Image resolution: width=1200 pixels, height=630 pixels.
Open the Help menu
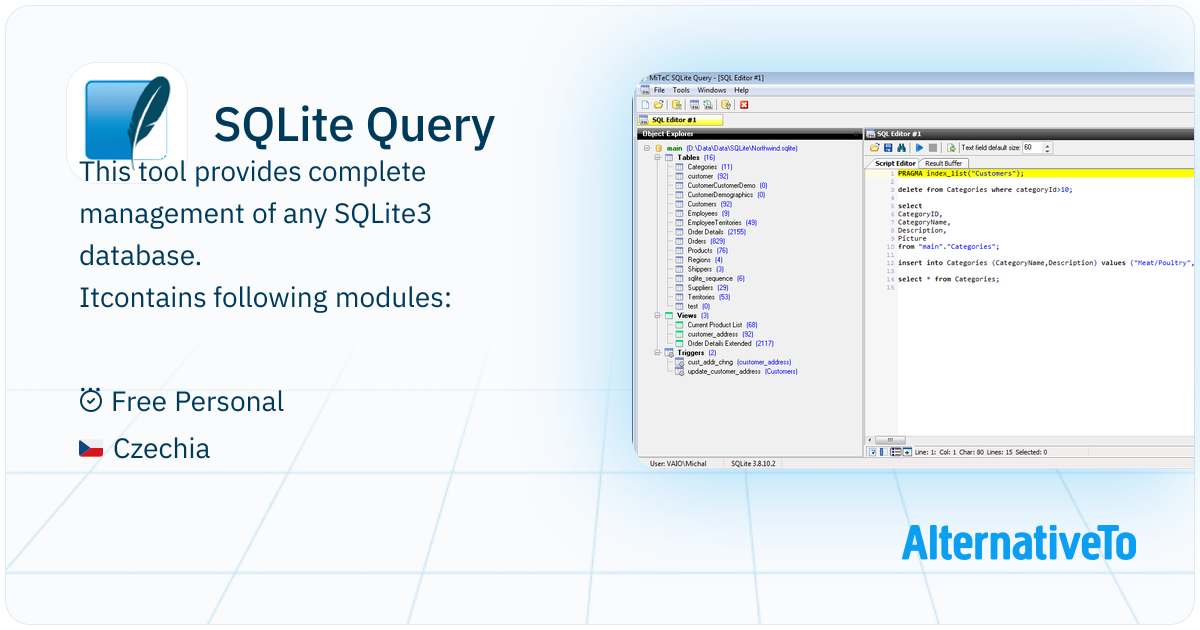741,90
